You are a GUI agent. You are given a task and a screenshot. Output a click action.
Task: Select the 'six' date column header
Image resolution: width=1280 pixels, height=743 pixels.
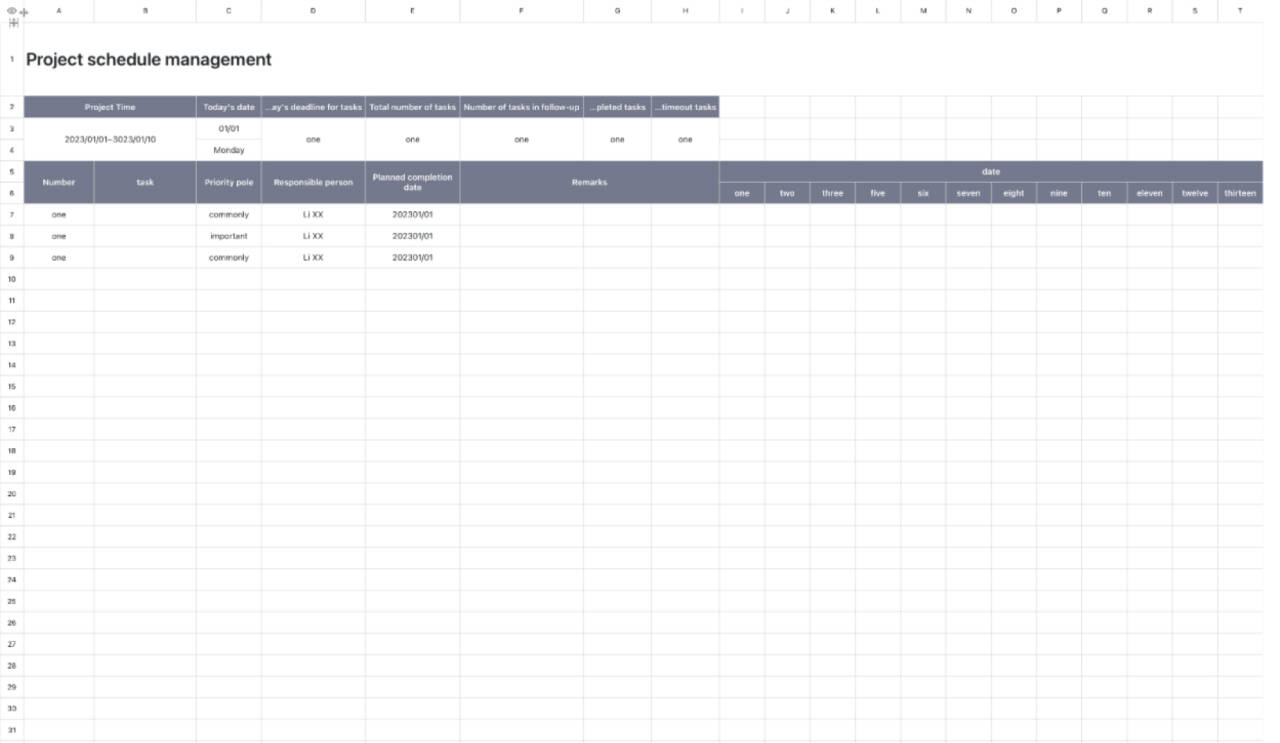click(923, 193)
